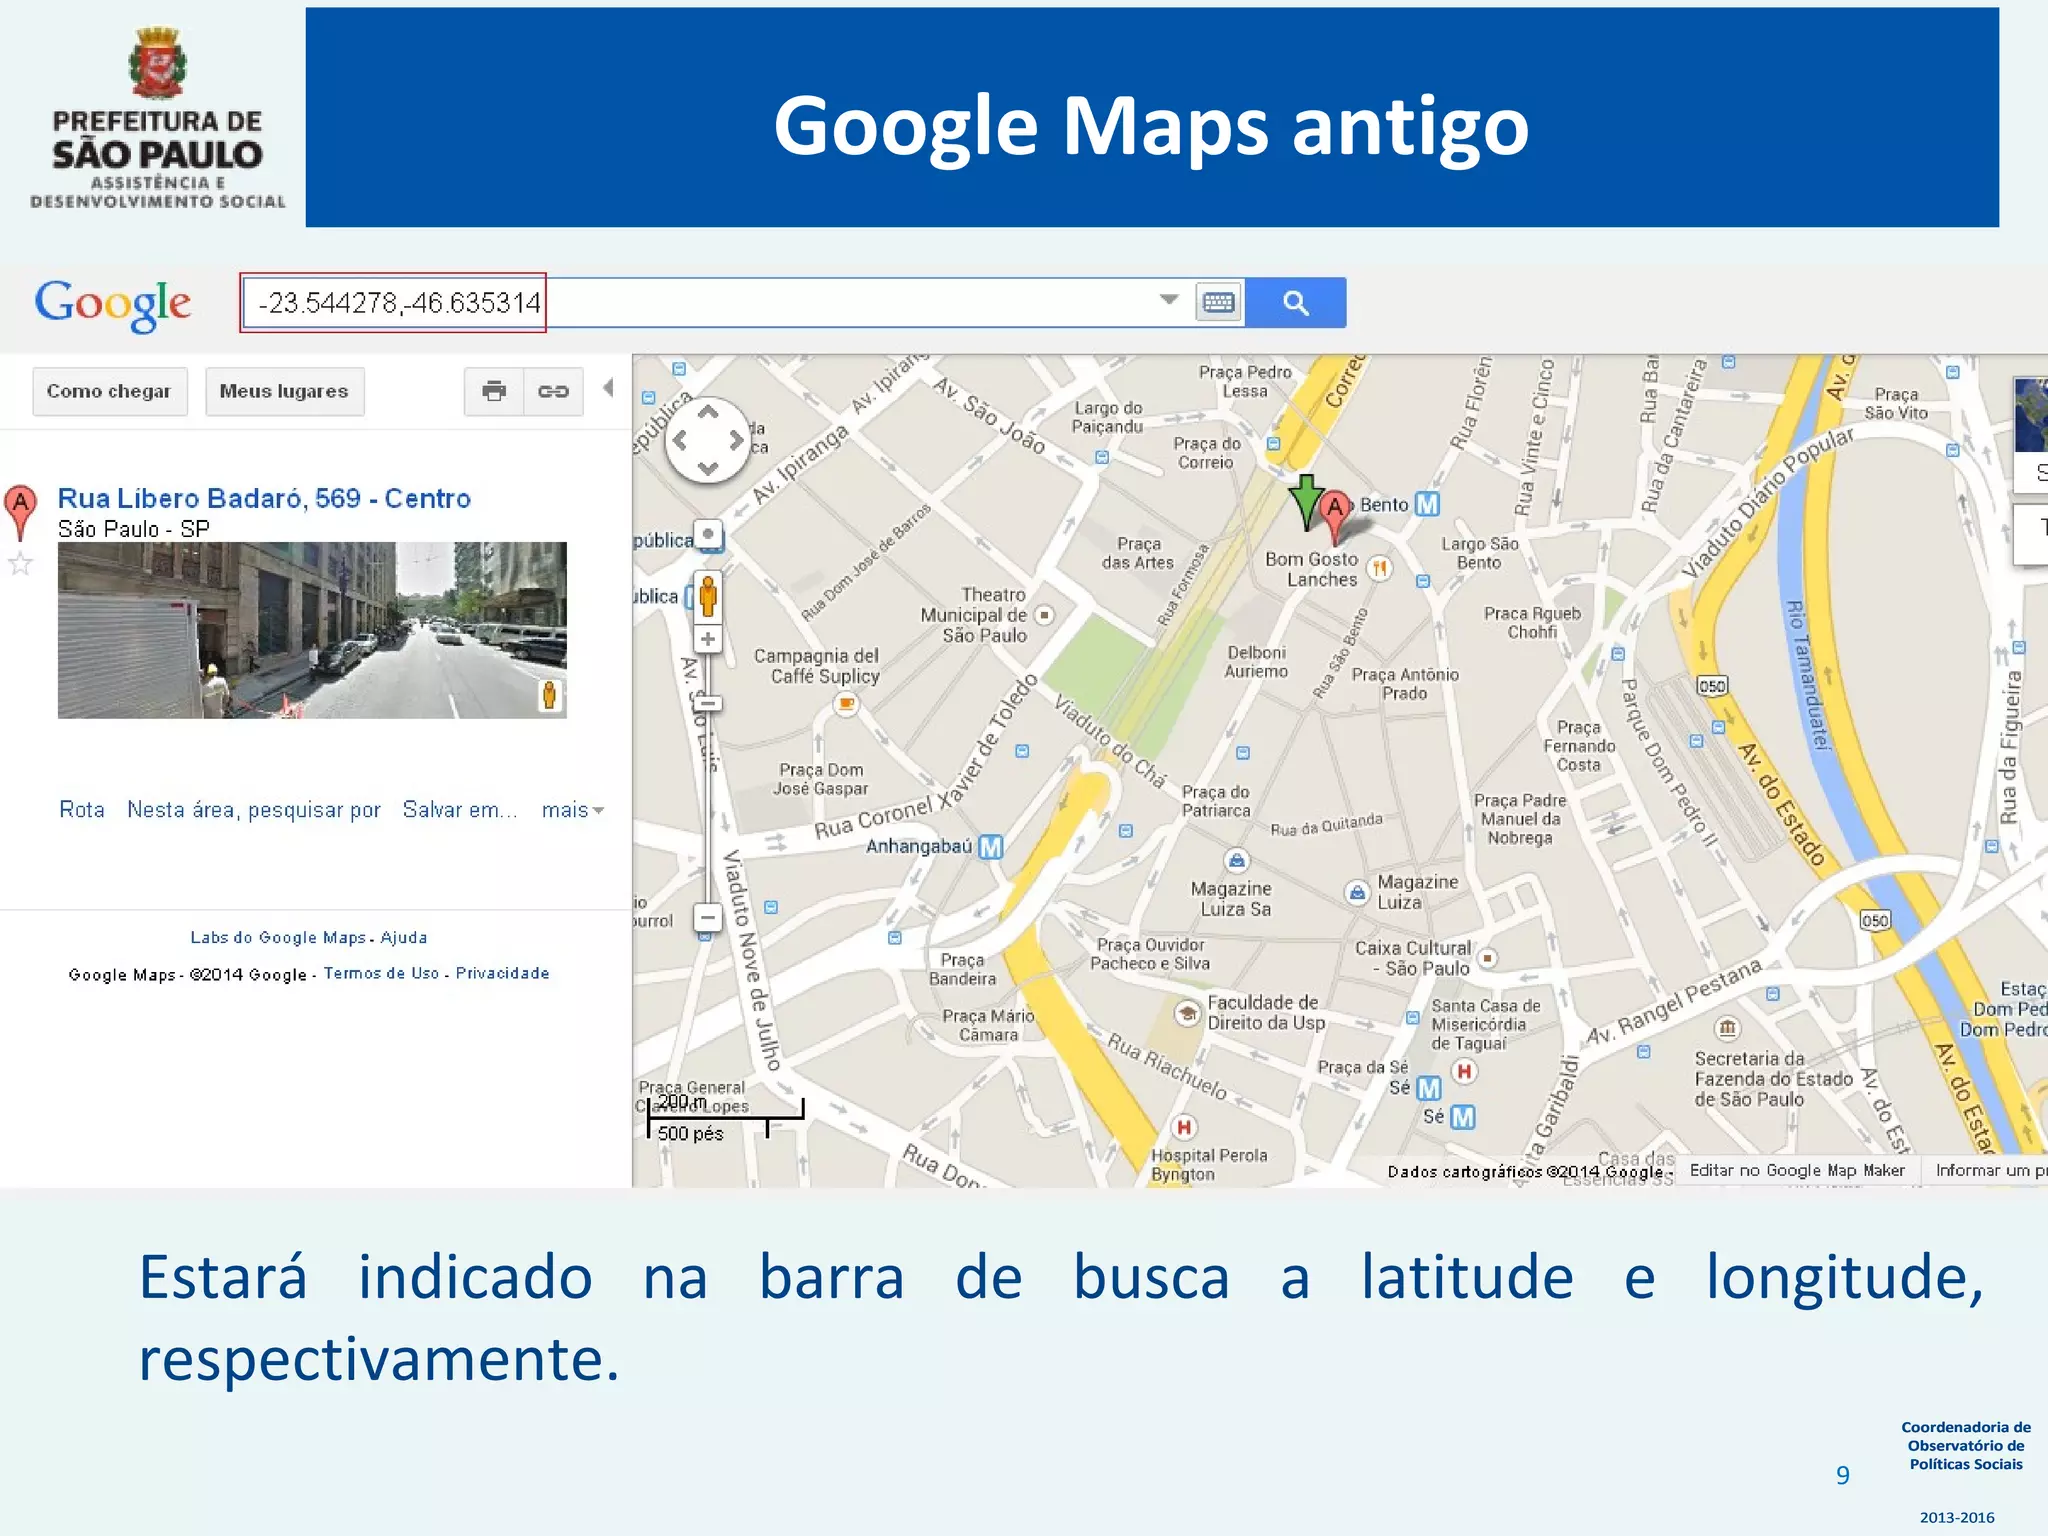This screenshot has height=1536, width=2048.
Task: Expand the mais dropdown
Action: (x=573, y=810)
